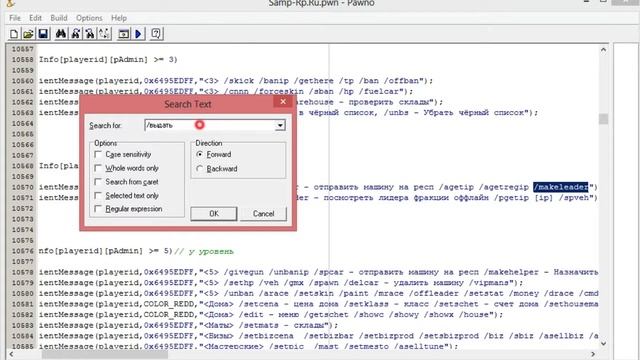The width and height of the screenshot is (640, 360).
Task: Click the horizontal scrollbar thumb at the bottom
Action: (x=104, y=355)
